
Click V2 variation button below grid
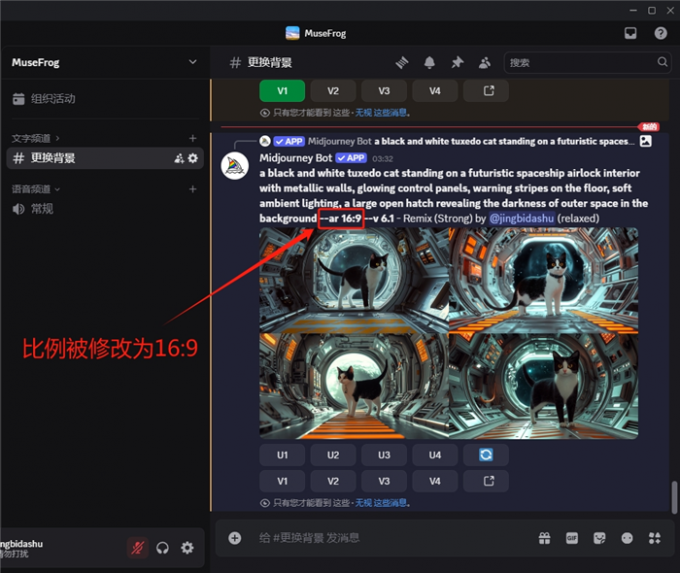click(333, 481)
